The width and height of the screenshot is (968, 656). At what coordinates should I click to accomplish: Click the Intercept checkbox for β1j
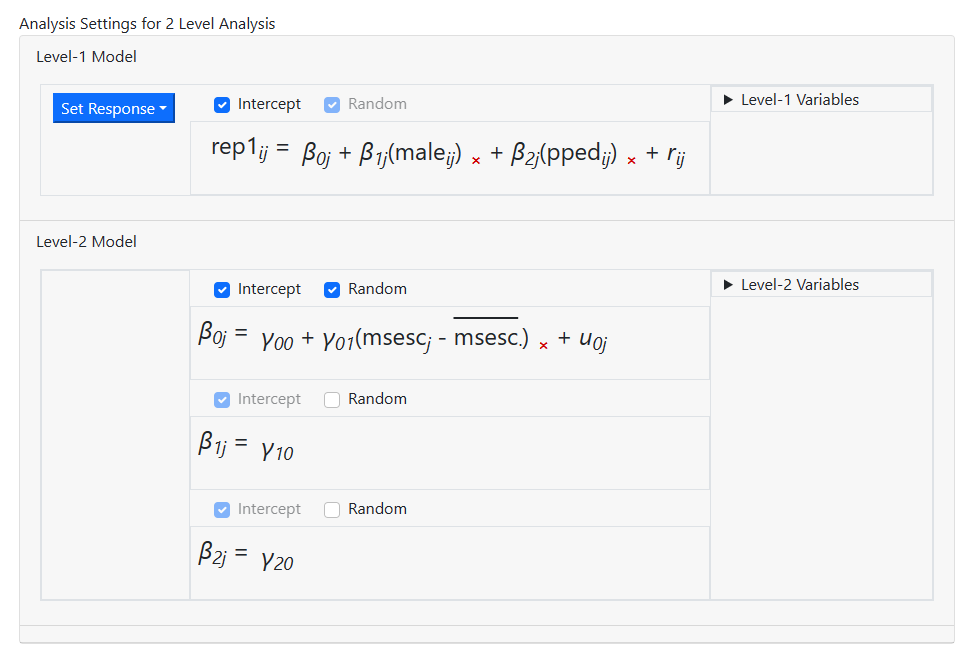(222, 399)
